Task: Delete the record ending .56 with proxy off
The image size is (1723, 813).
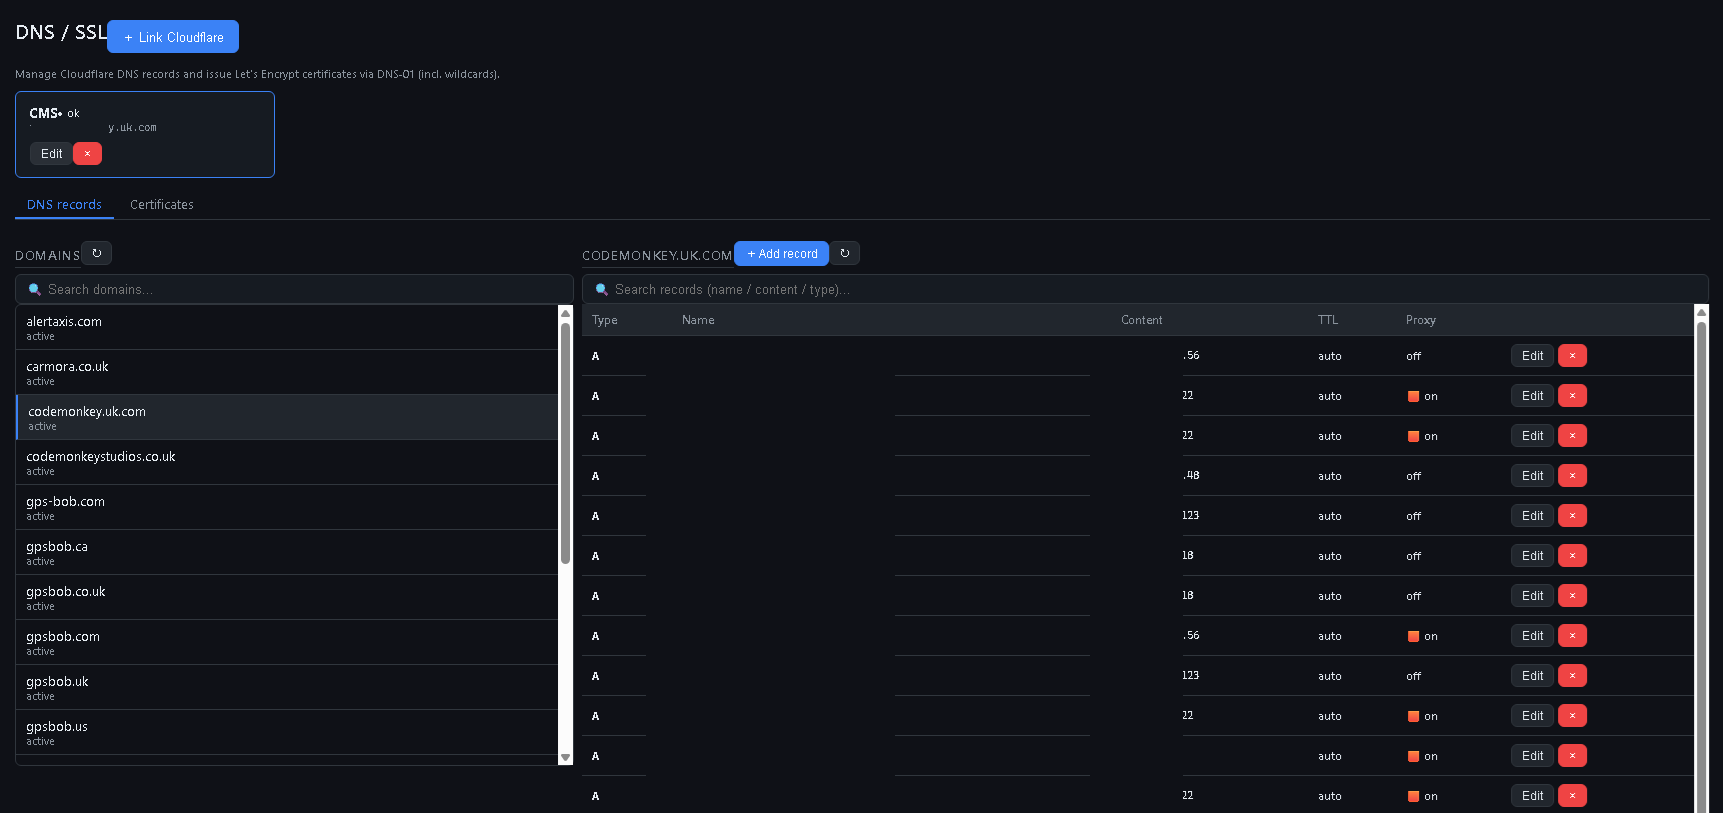Action: 1572,356
